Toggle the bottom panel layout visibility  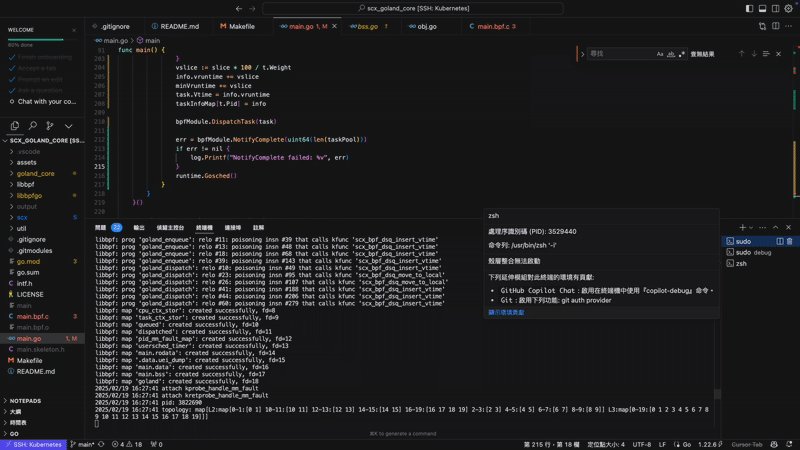click(762, 8)
